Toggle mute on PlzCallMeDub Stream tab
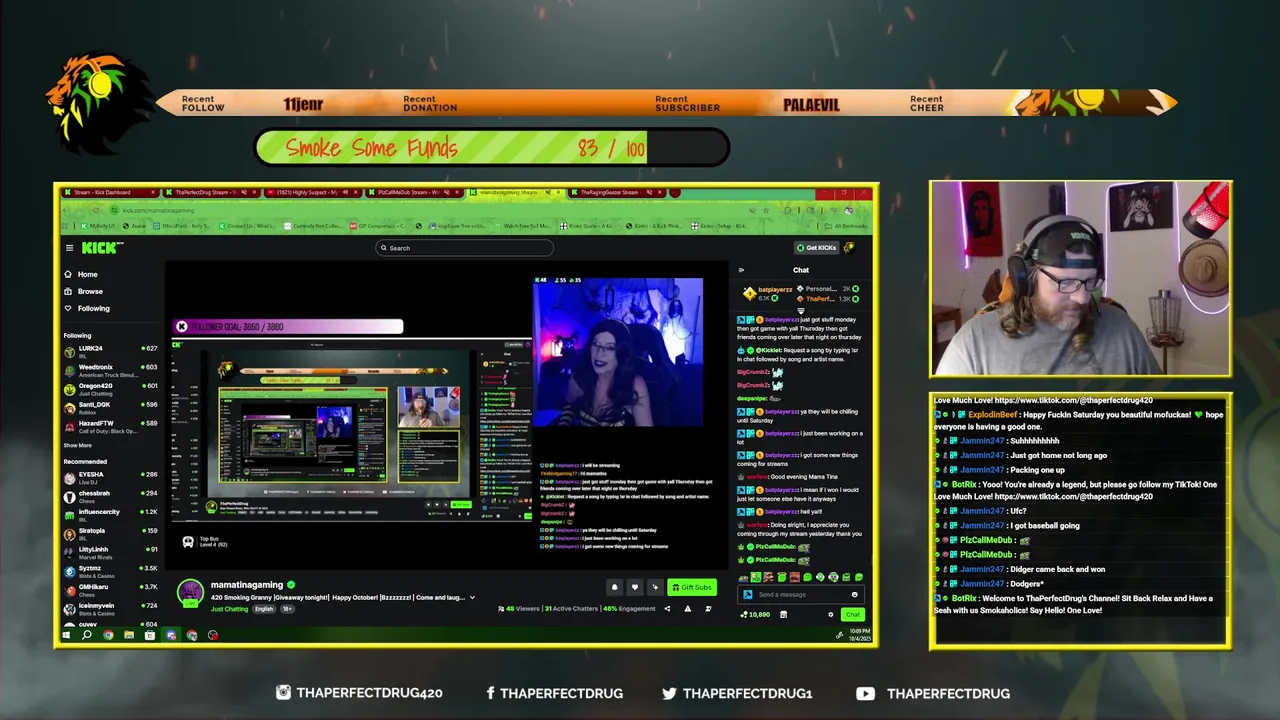1280x720 pixels. pyautogui.click(x=448, y=192)
